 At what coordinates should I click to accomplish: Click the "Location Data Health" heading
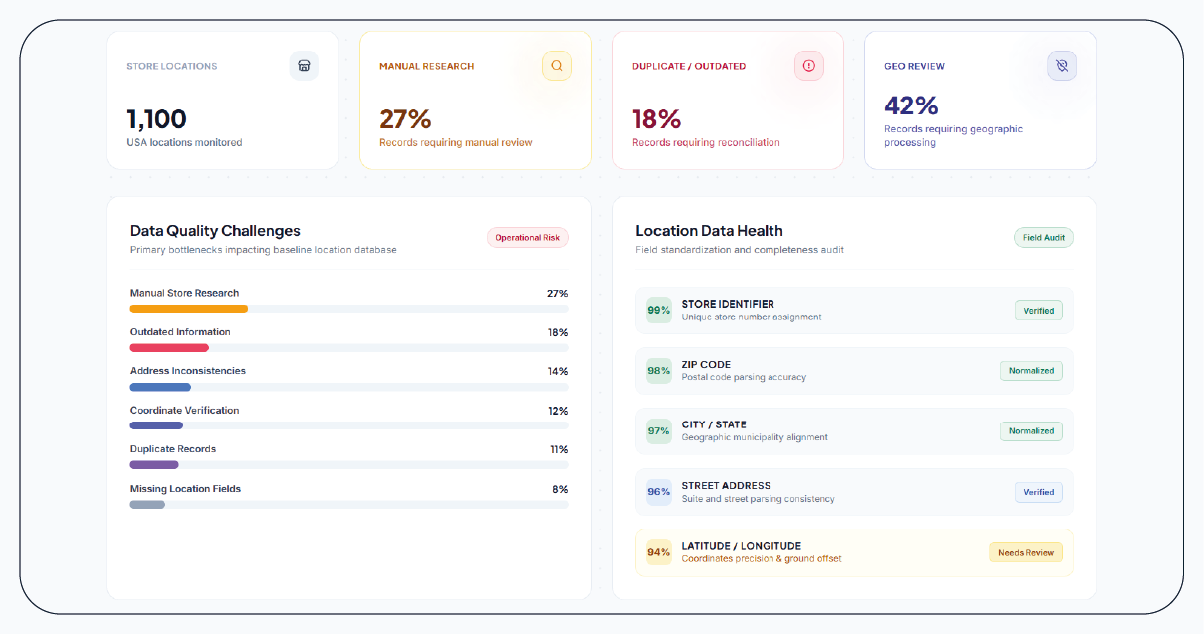pos(709,231)
